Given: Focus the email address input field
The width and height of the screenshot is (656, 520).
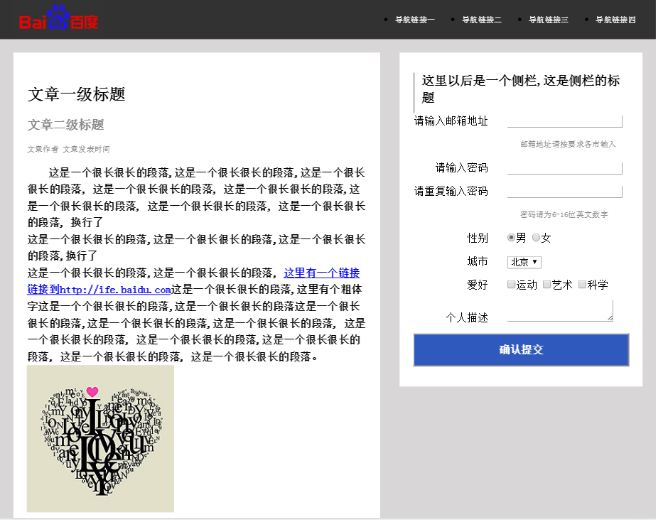Looking at the screenshot, I should pyautogui.click(x=565, y=121).
